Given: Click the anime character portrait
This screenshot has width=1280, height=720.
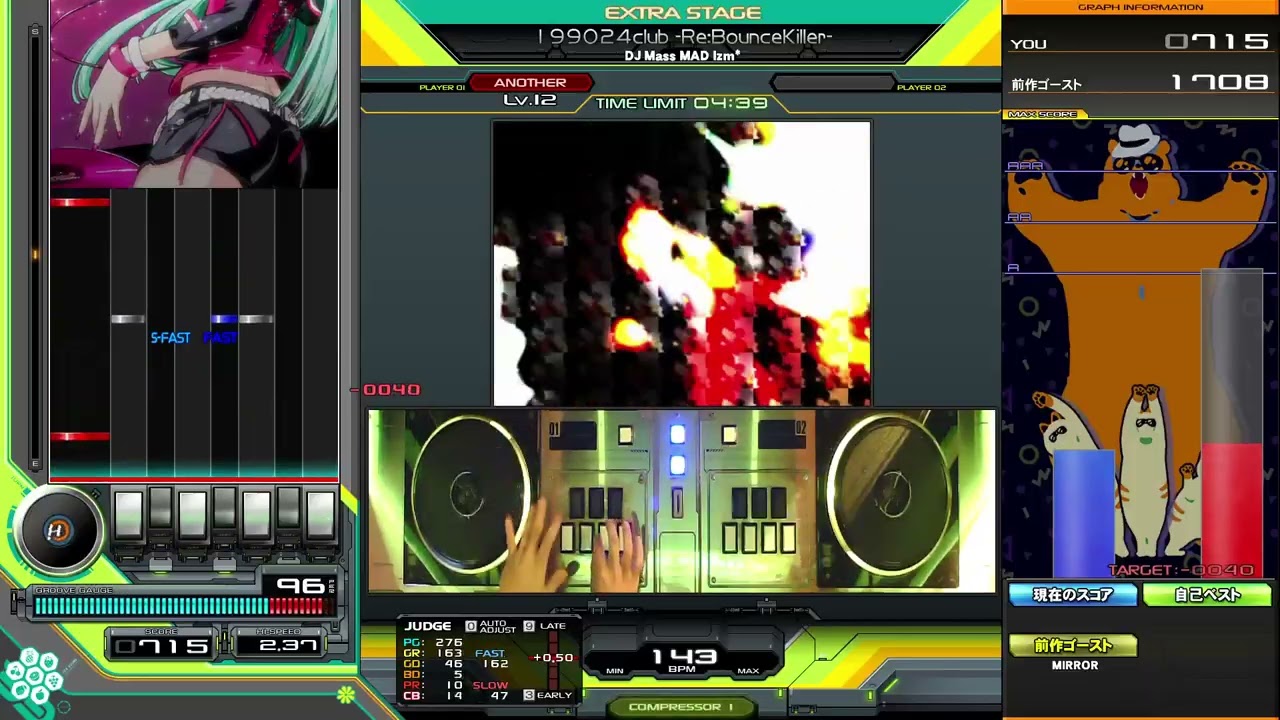Looking at the screenshot, I should (x=194, y=94).
